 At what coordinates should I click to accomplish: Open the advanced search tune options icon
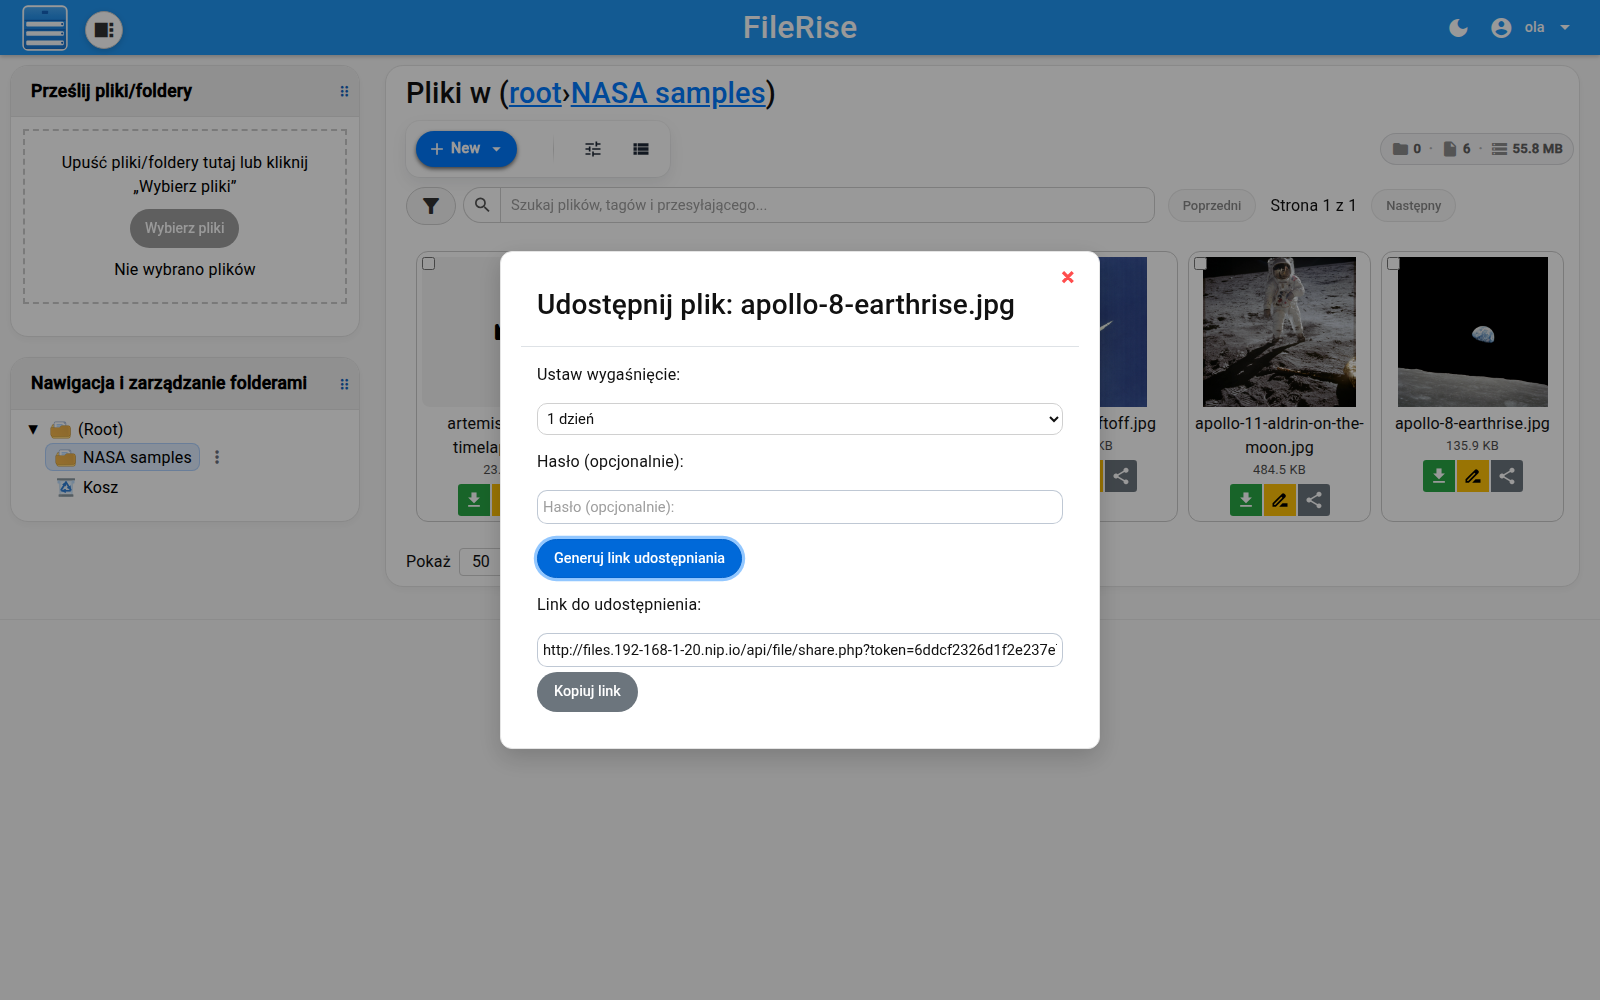[x=593, y=149]
